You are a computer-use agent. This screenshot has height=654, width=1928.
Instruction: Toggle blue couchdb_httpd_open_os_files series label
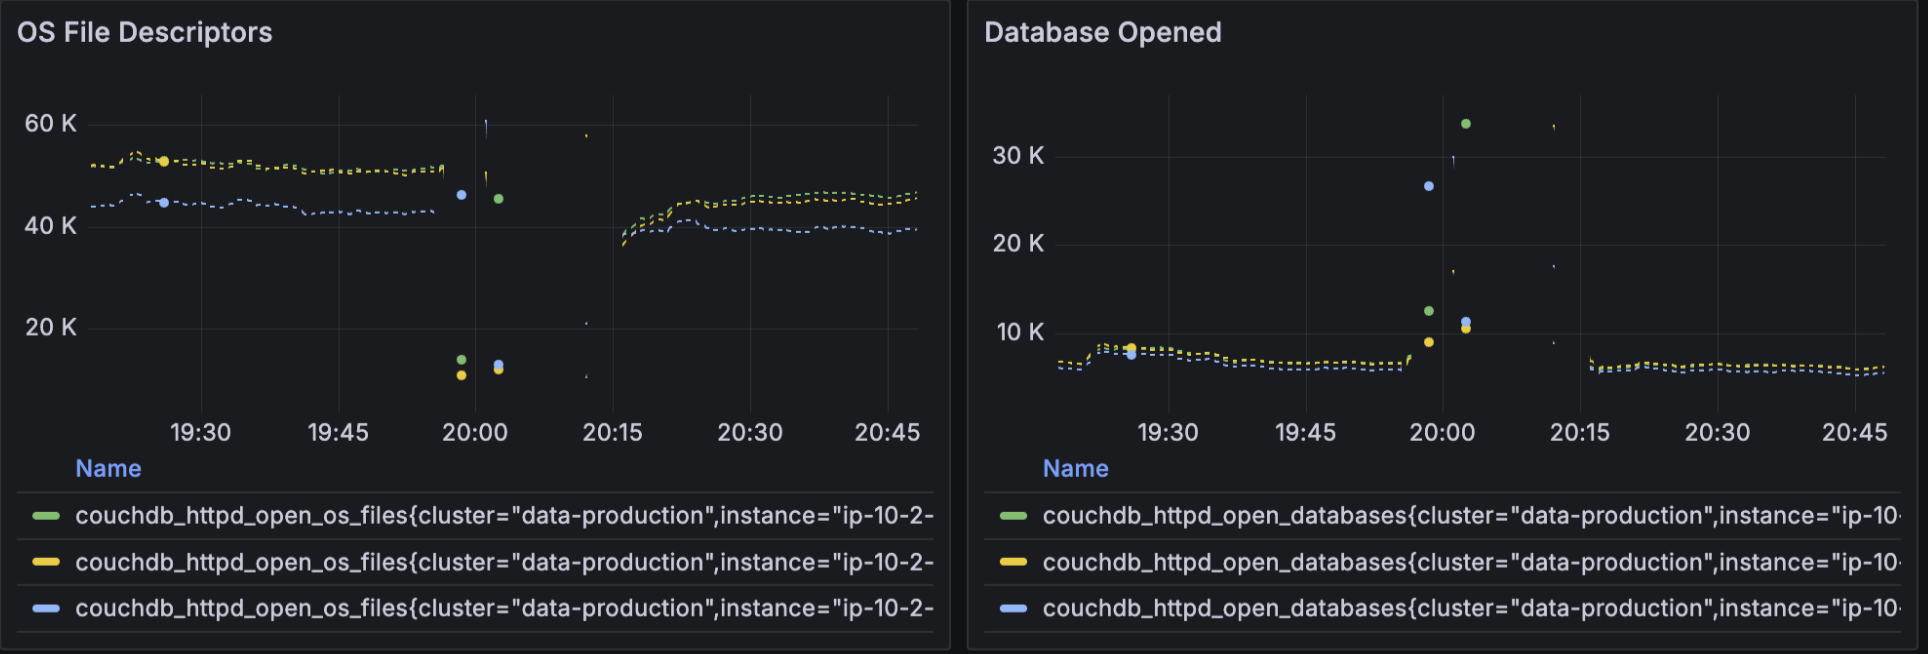point(505,608)
